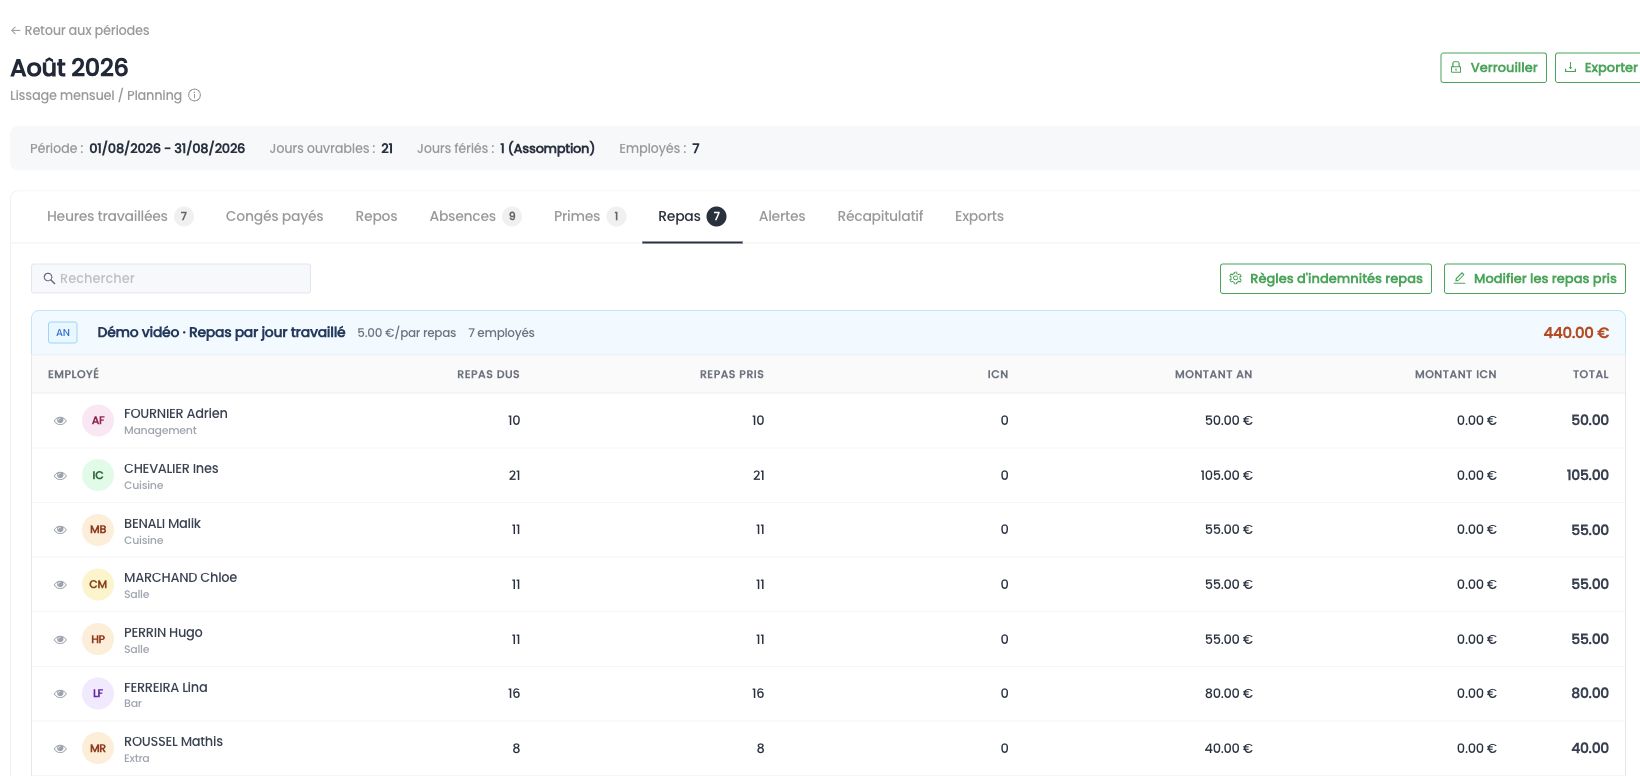Go to the Primes tab

[590, 216]
